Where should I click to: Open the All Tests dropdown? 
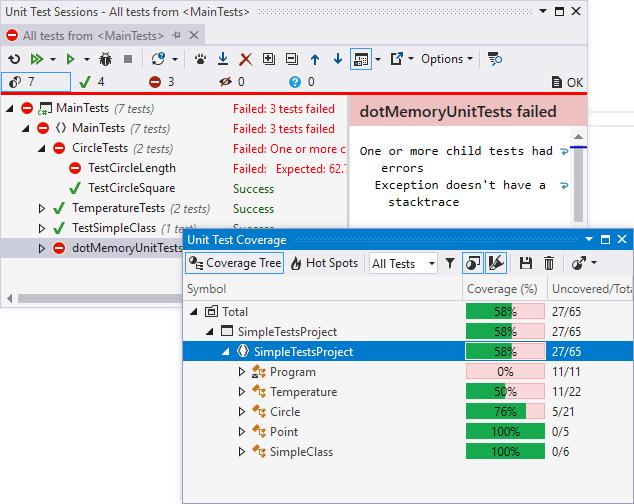[403, 263]
